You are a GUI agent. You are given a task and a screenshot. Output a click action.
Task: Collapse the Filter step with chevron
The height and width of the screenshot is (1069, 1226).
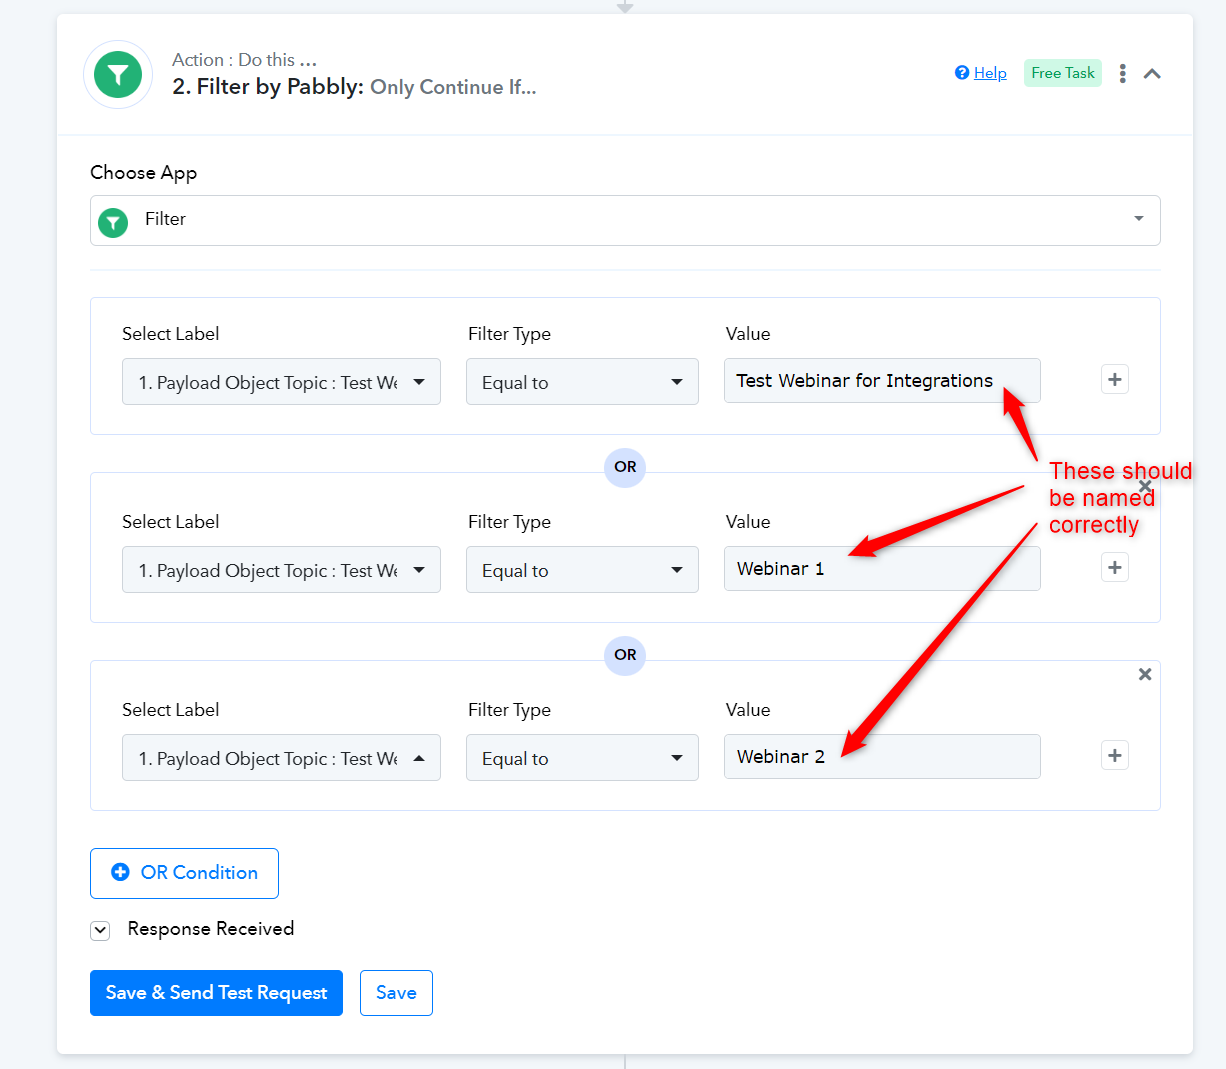pyautogui.click(x=1152, y=74)
